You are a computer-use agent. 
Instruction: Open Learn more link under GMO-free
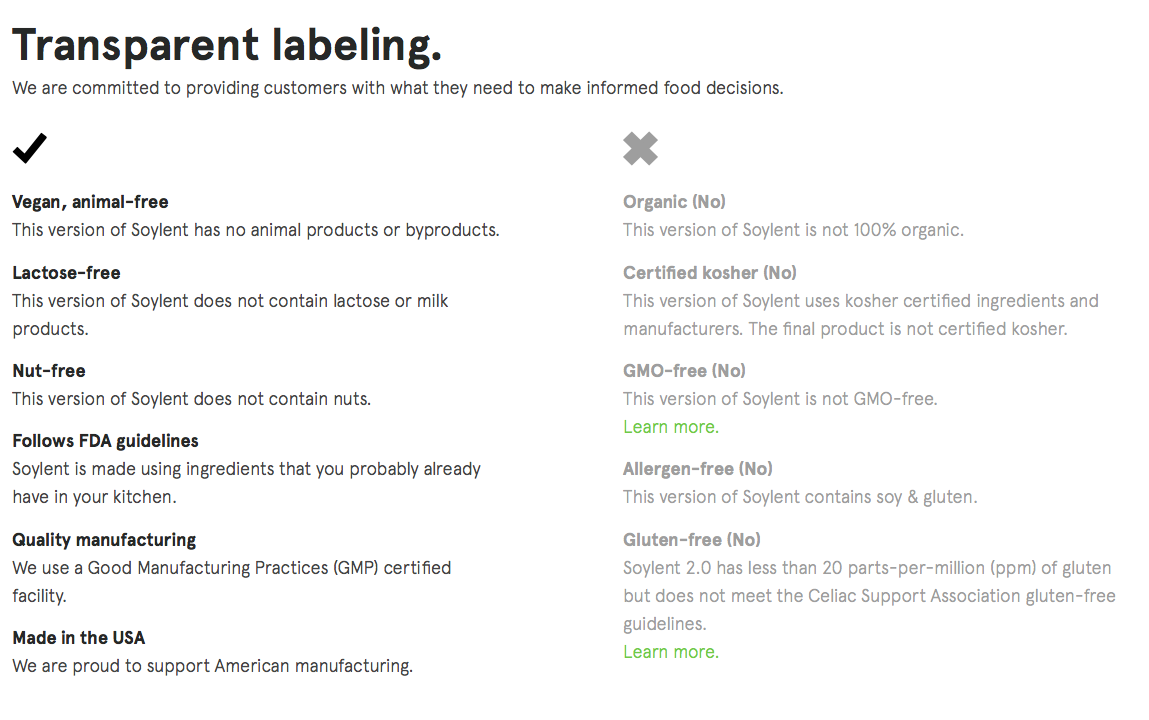[x=670, y=427]
